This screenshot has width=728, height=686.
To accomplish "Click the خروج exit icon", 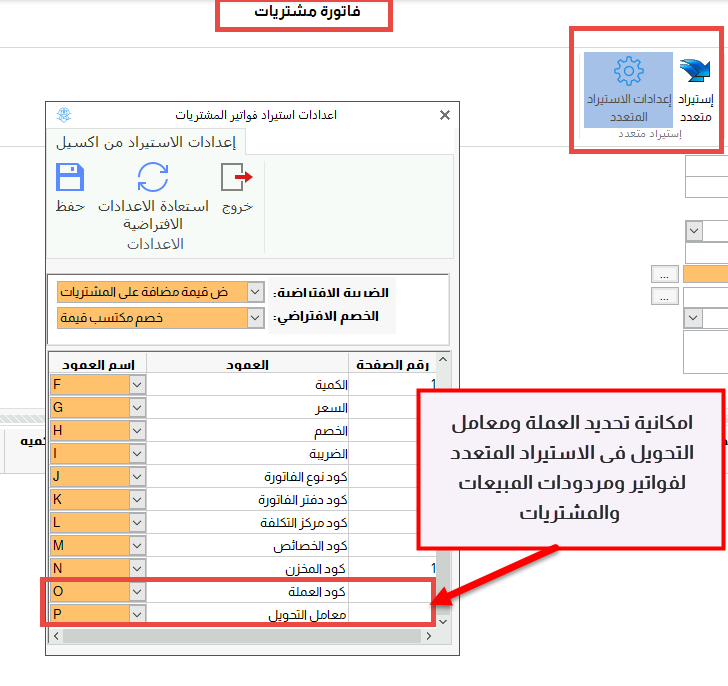I will pos(237,177).
